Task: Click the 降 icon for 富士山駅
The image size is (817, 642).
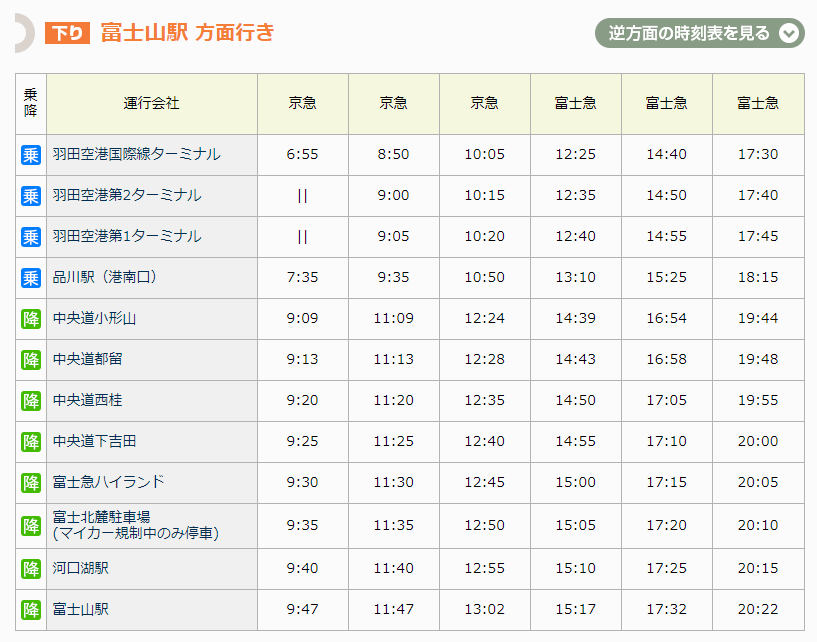Action: pyautogui.click(x=31, y=610)
